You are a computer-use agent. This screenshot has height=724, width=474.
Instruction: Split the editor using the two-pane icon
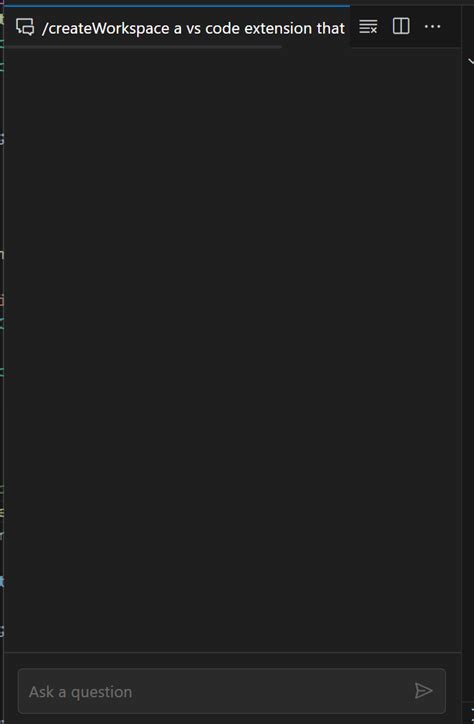pos(401,26)
